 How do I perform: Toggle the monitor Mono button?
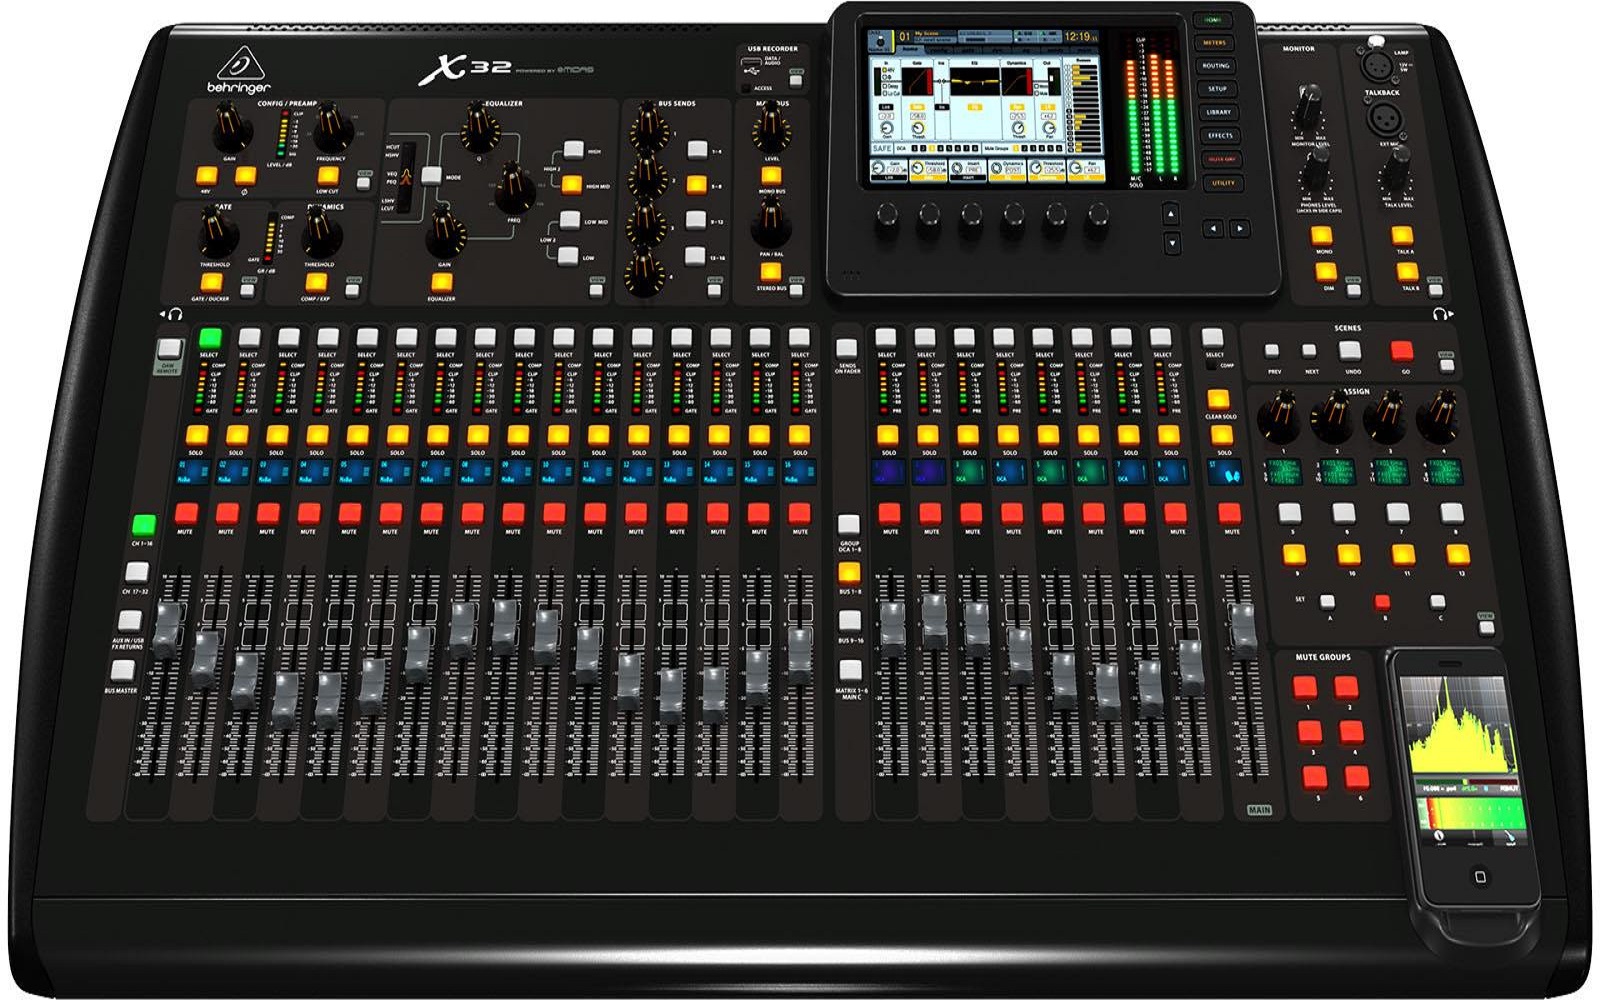coord(1323,236)
